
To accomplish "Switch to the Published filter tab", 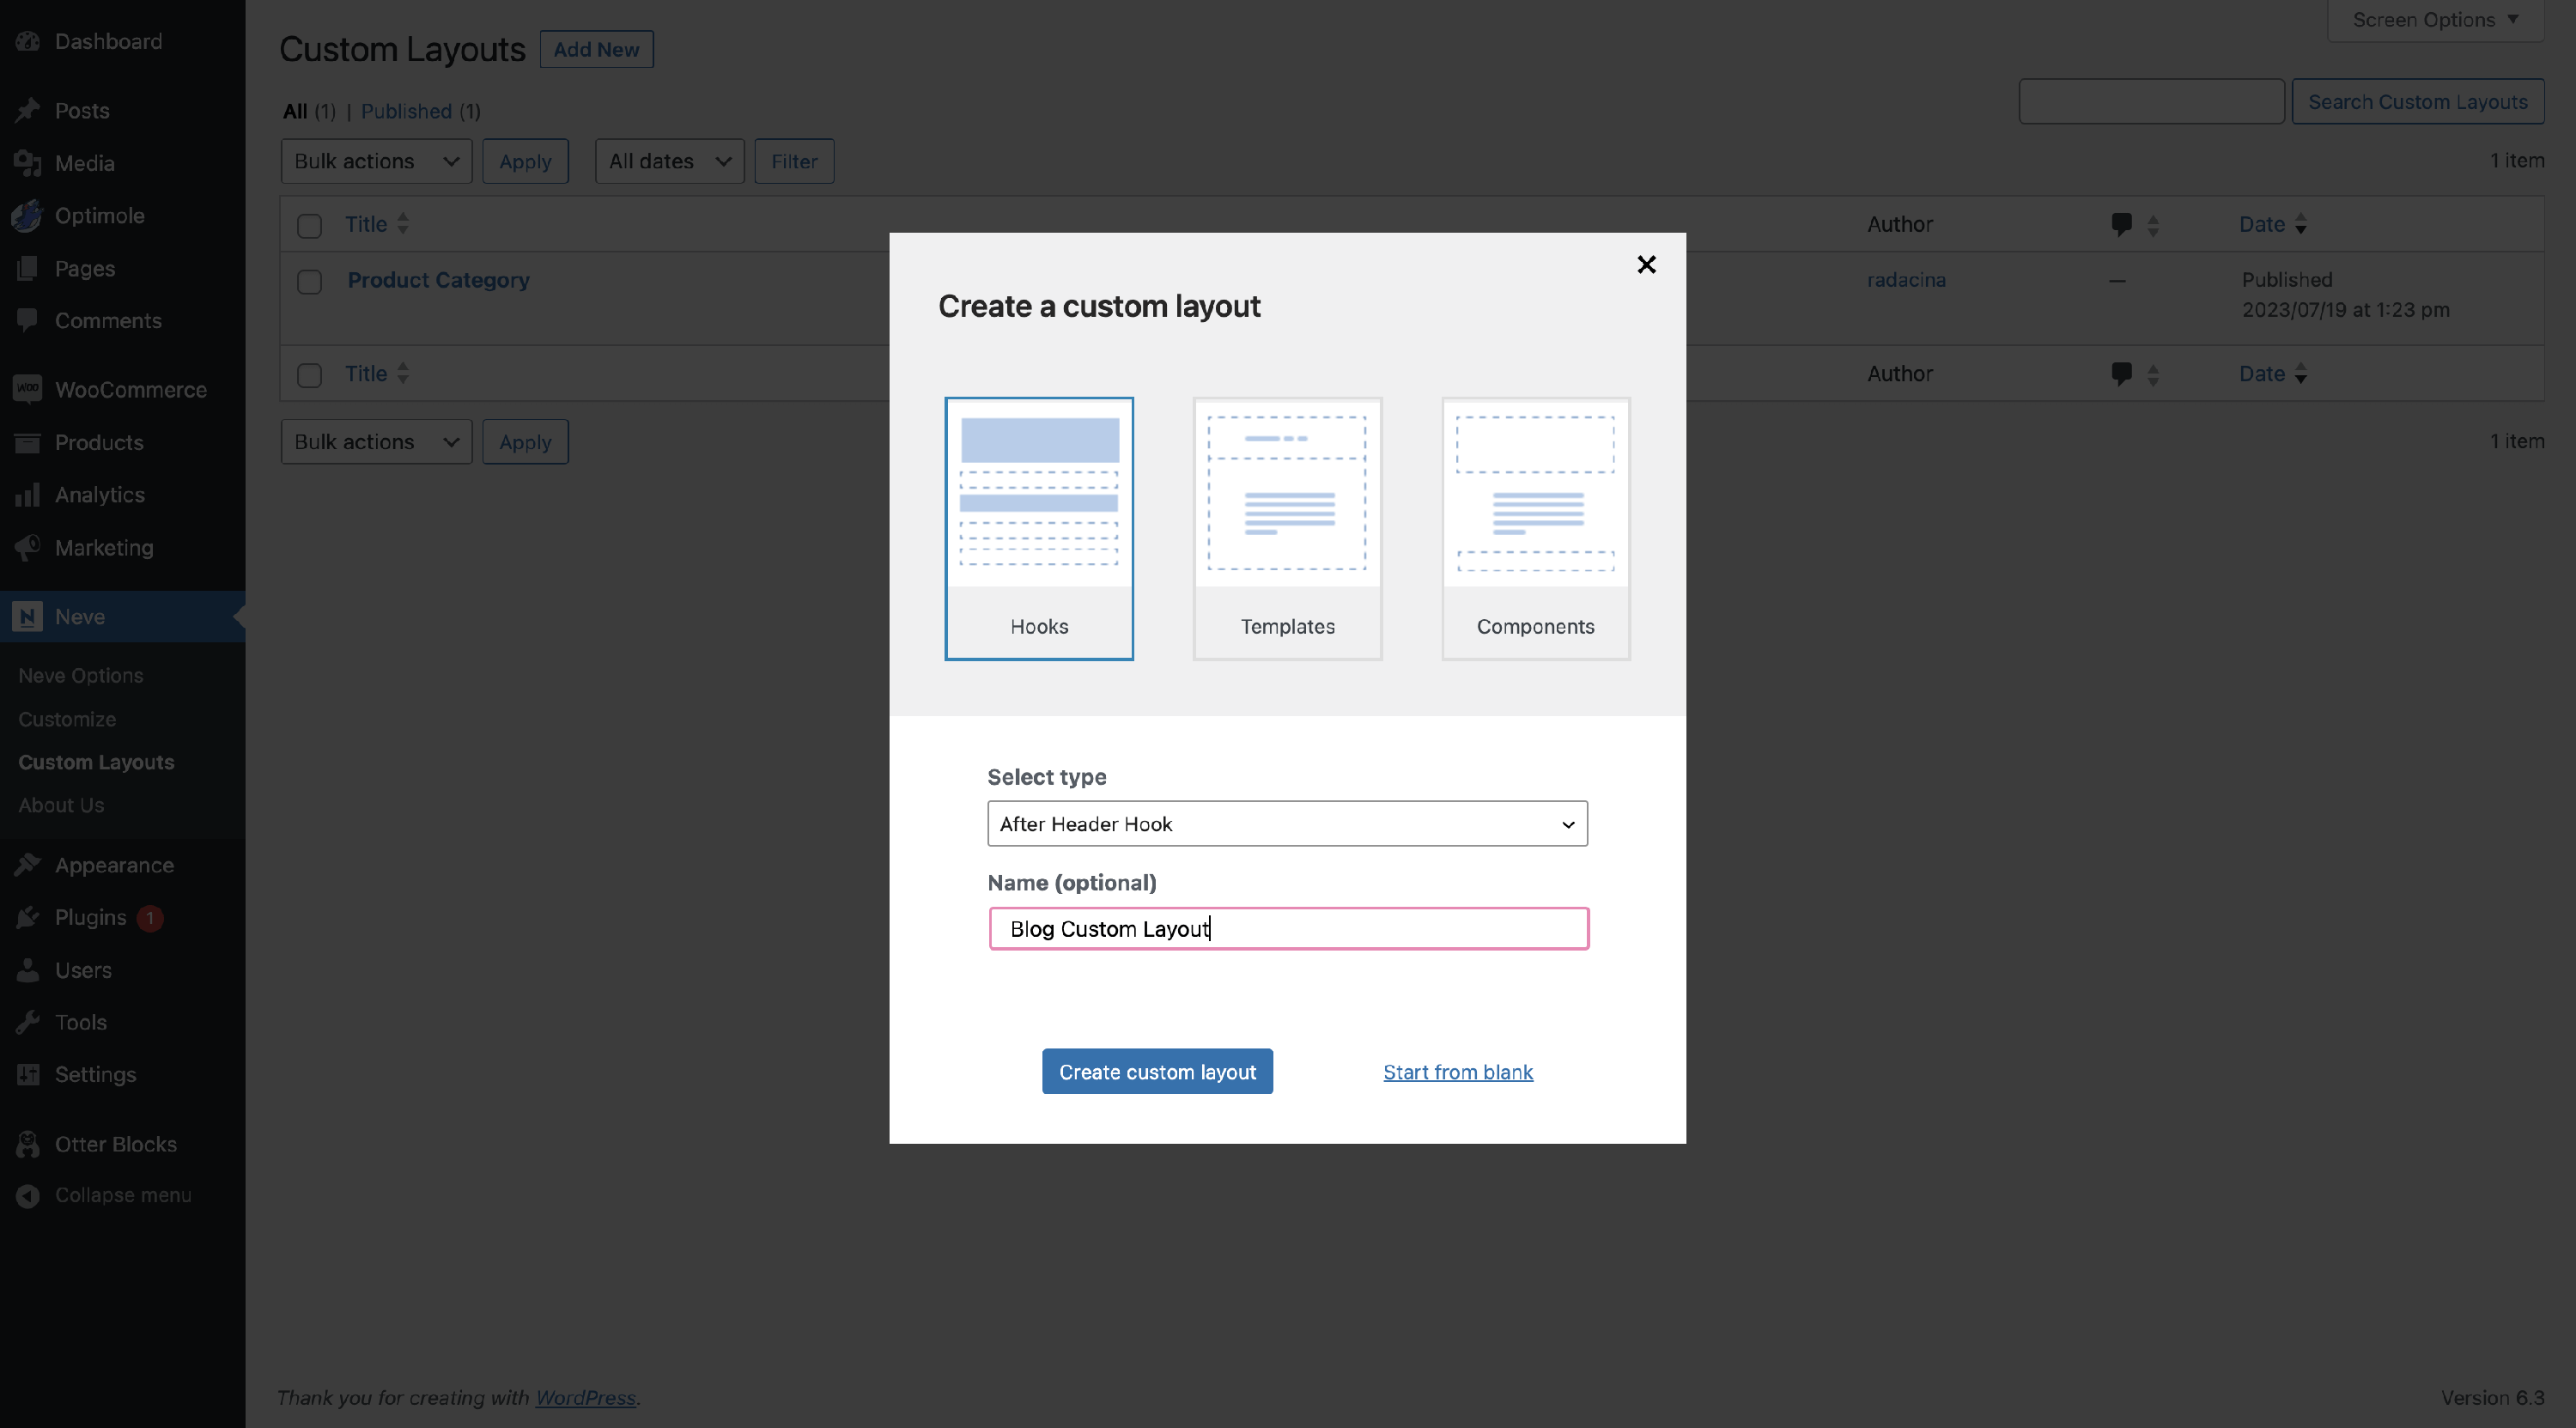I will (x=406, y=111).
